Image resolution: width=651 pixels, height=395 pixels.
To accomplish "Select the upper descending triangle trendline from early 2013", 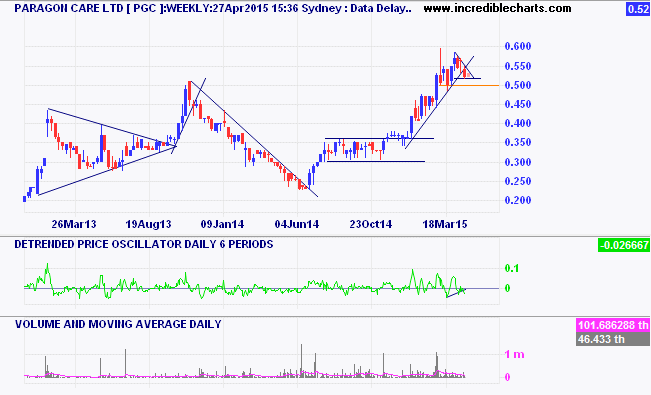I will point(112,127).
